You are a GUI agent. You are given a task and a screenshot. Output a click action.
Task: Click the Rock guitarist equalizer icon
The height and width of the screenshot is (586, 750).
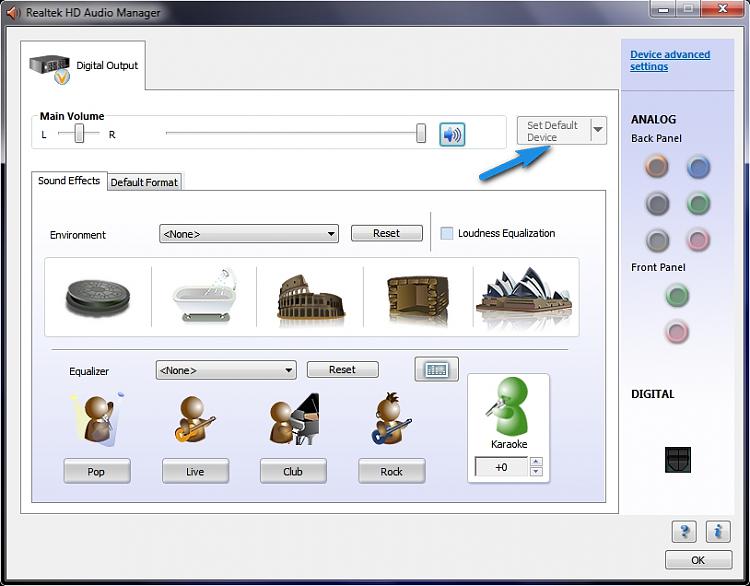pos(391,419)
